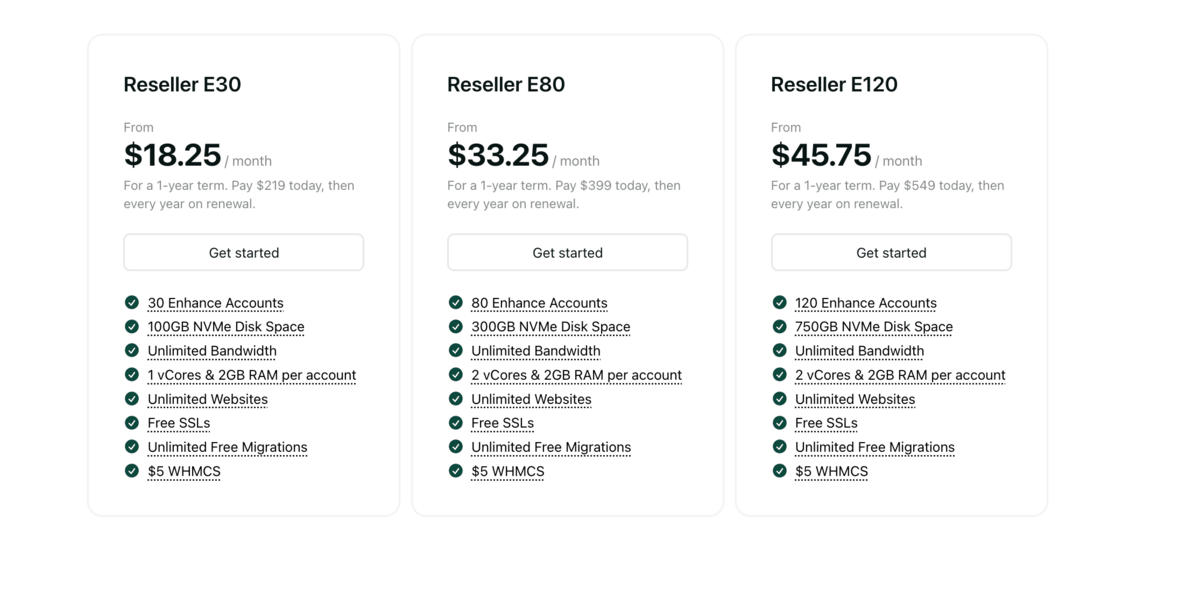Click E30 $5 WHMCS checkmark icon
This screenshot has width=1200, height=597.
[132, 470]
